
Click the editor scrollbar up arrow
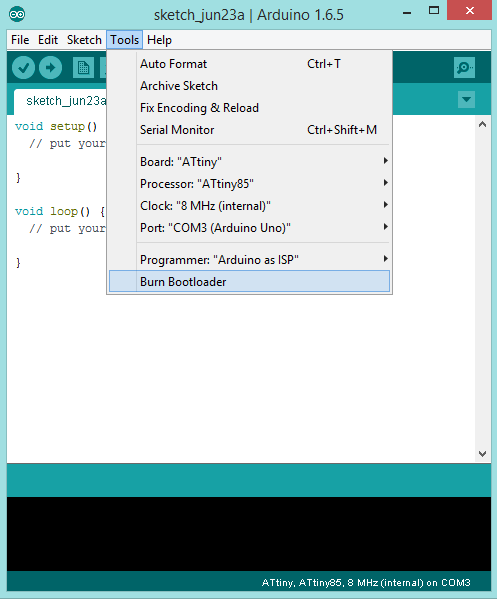482,124
